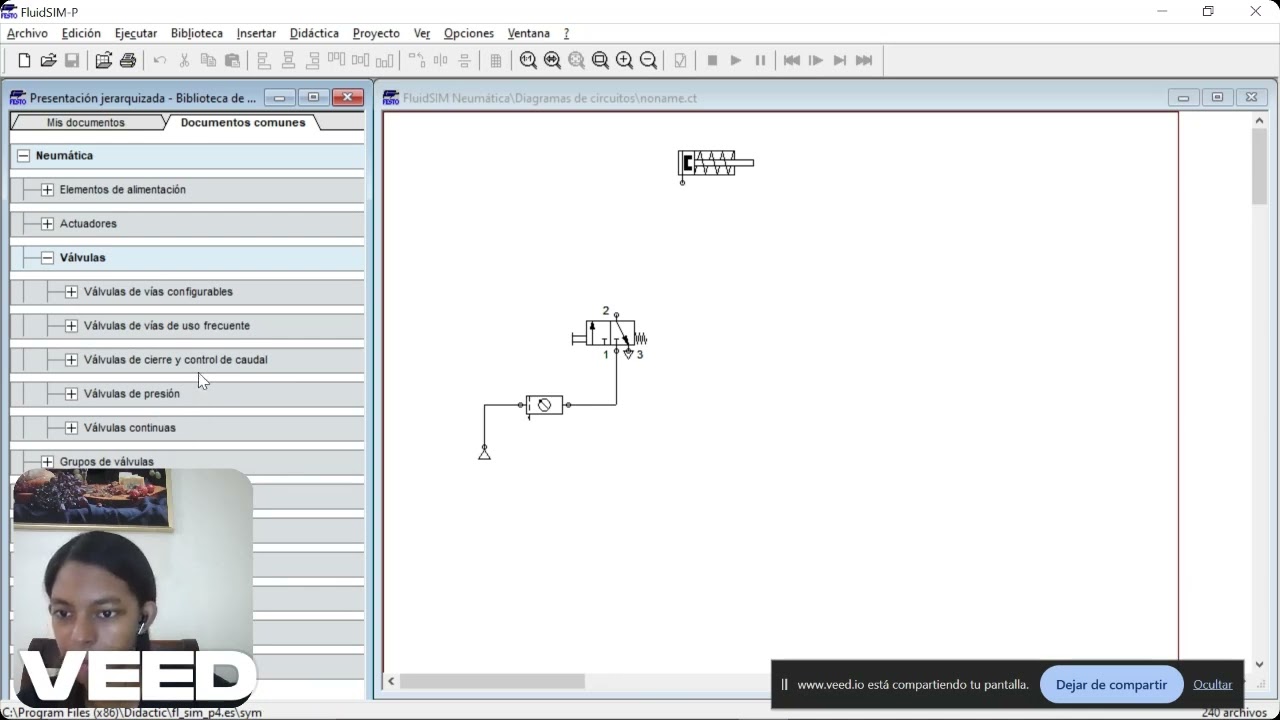This screenshot has height=720, width=1280.
Task: Click Dejar de compartir button
Action: pyautogui.click(x=1111, y=684)
